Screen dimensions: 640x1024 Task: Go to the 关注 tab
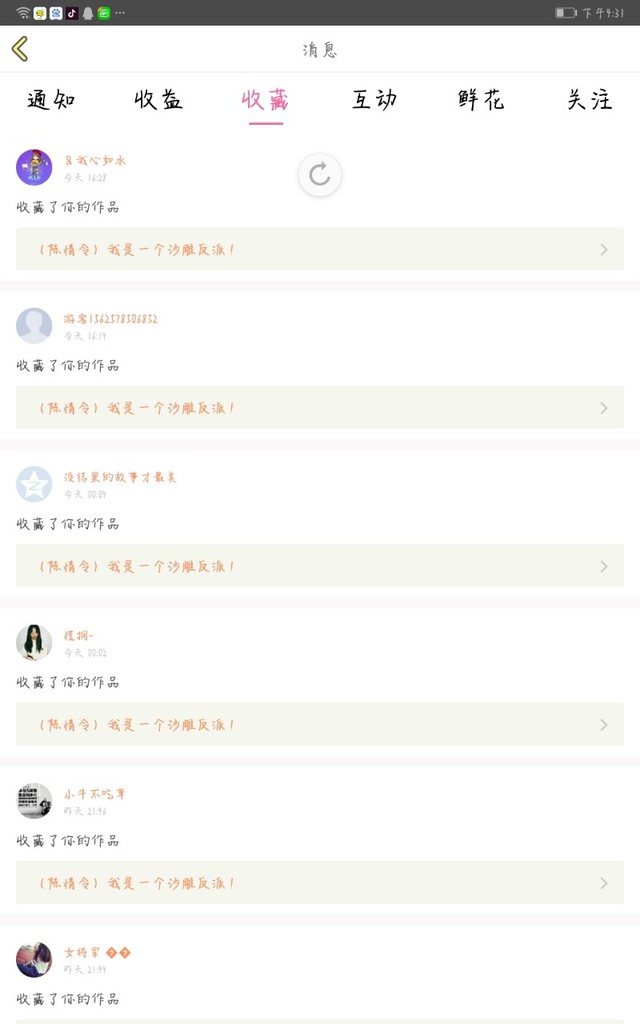click(589, 100)
